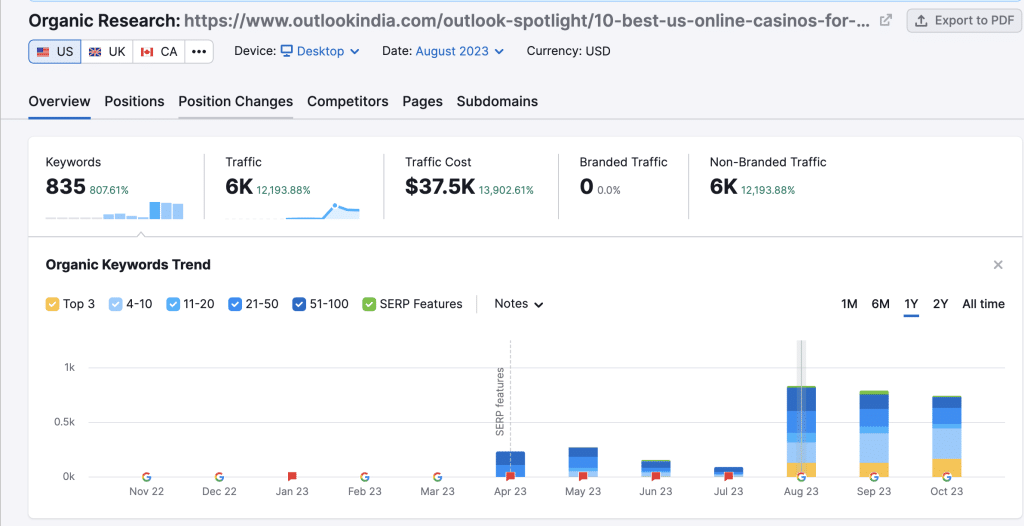1024x526 pixels.
Task: Click the Google update icon at Mar 23
Action: coord(438,477)
